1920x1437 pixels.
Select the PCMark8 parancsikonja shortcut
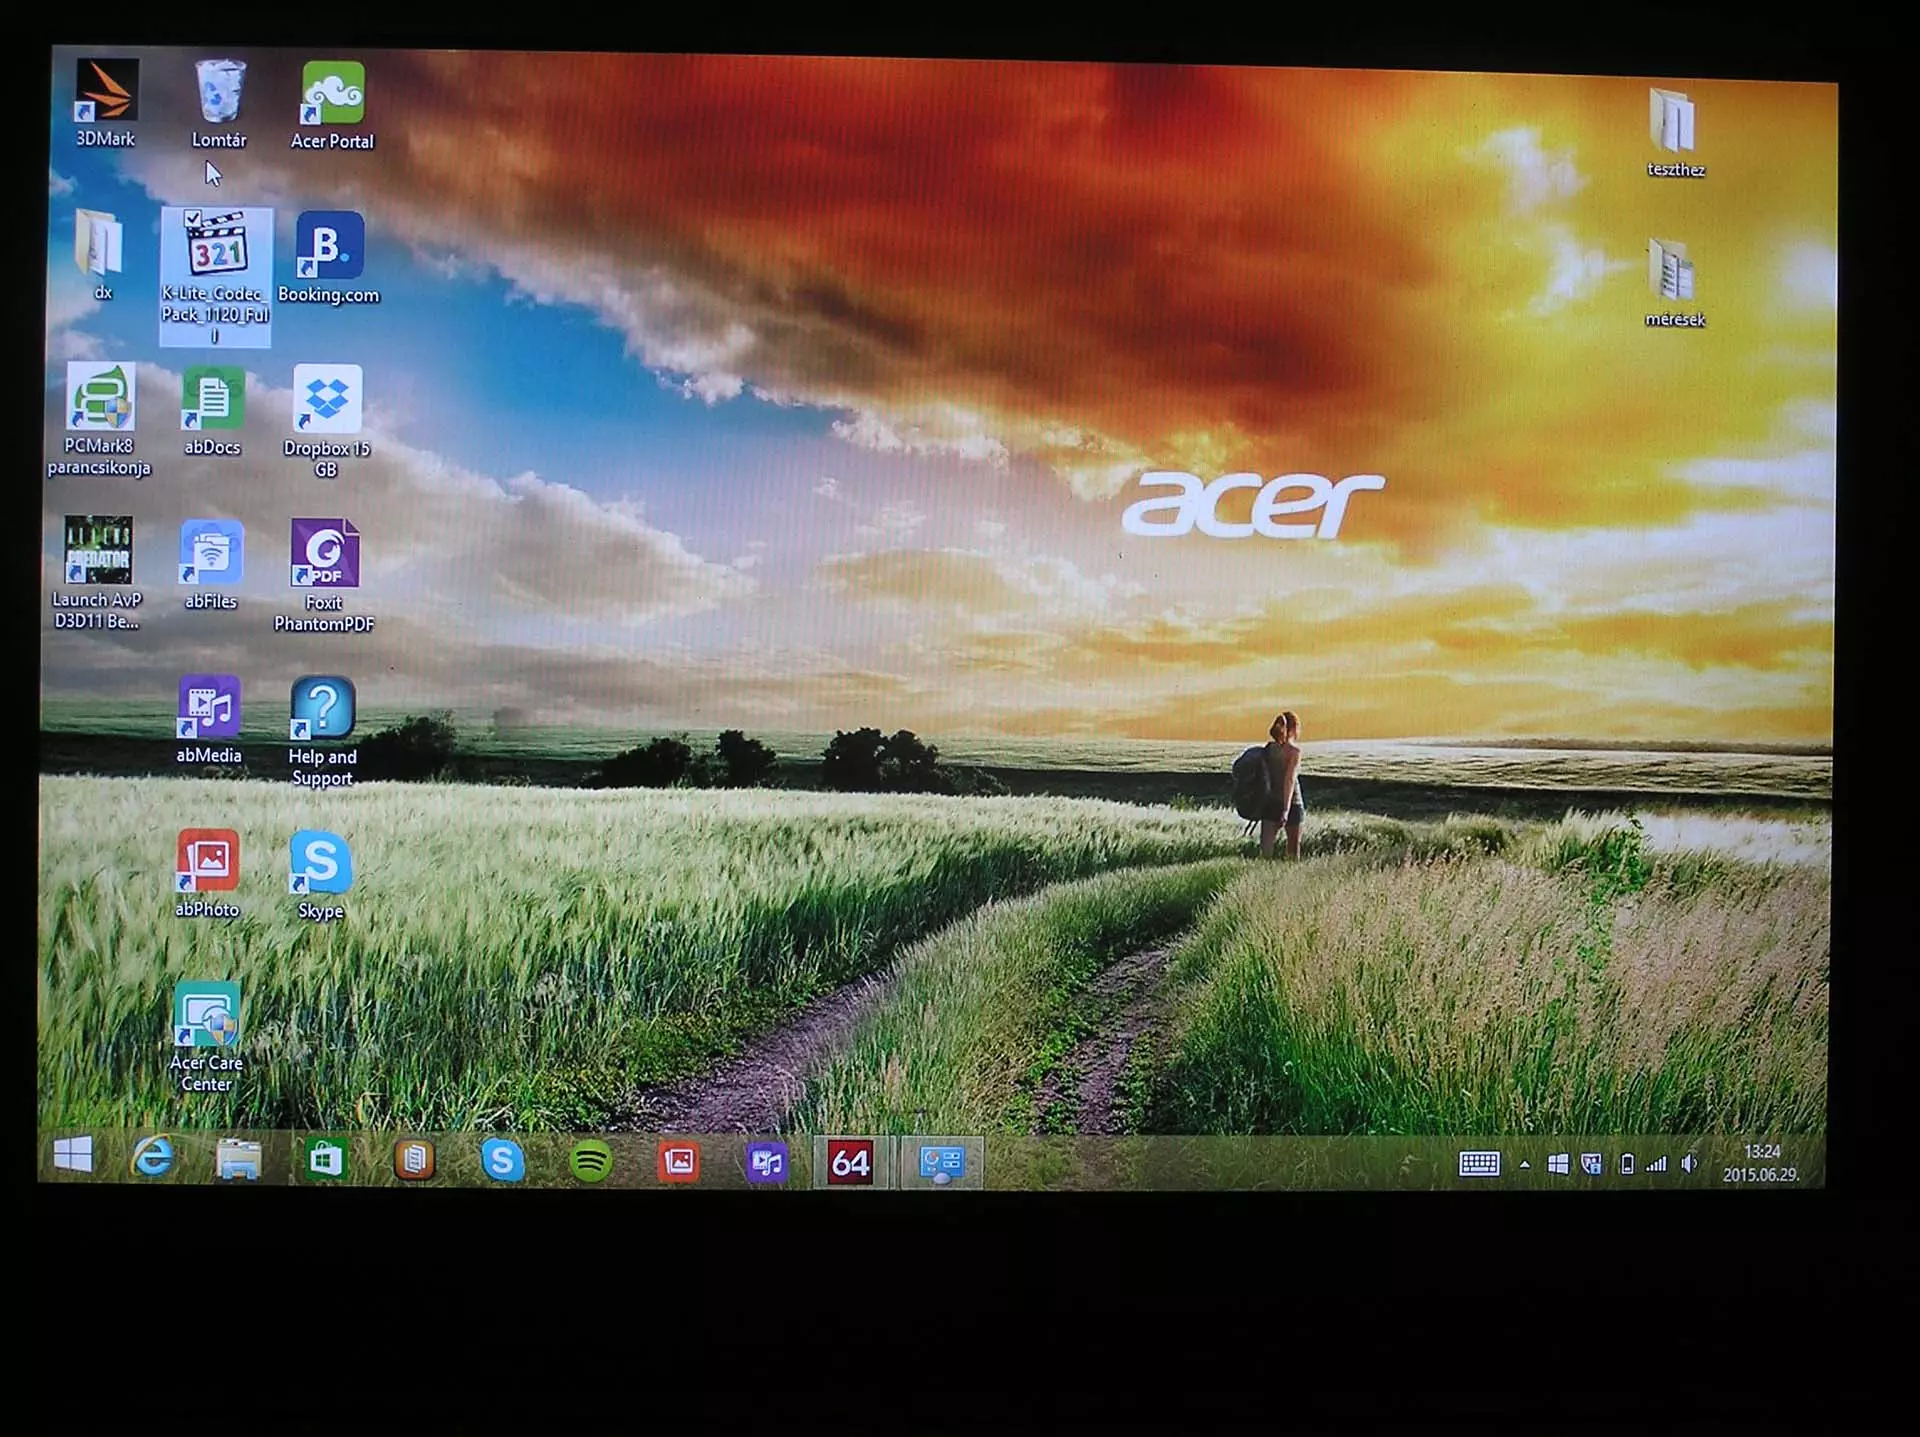click(98, 419)
